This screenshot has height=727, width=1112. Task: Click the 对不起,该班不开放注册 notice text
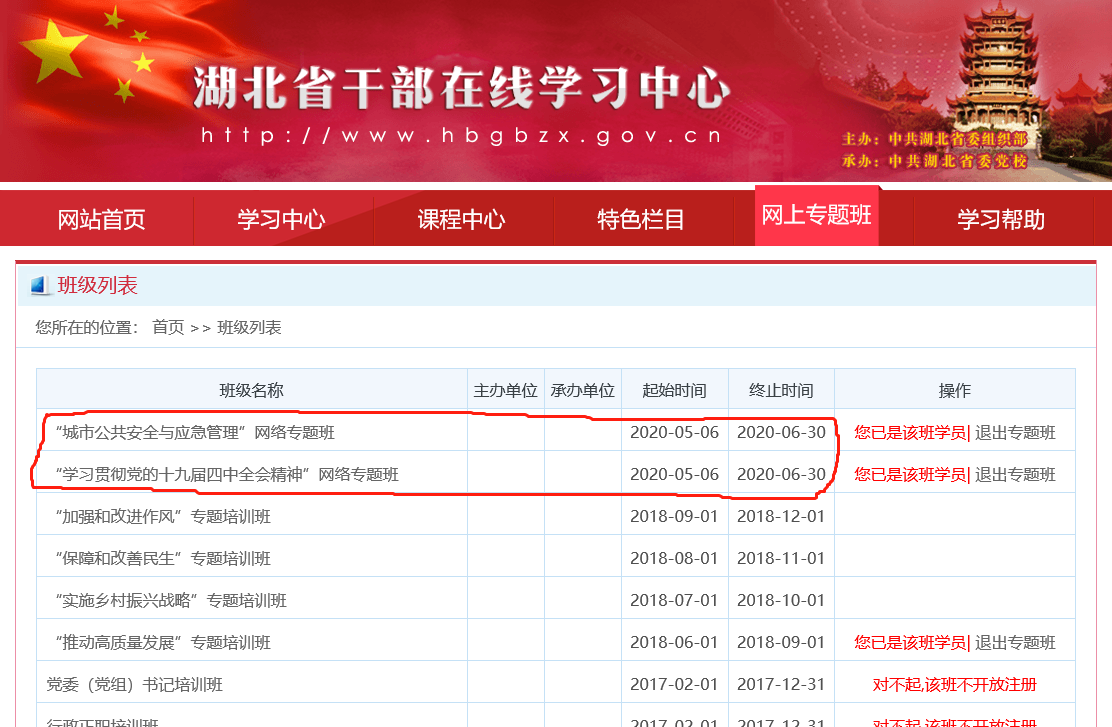click(954, 682)
